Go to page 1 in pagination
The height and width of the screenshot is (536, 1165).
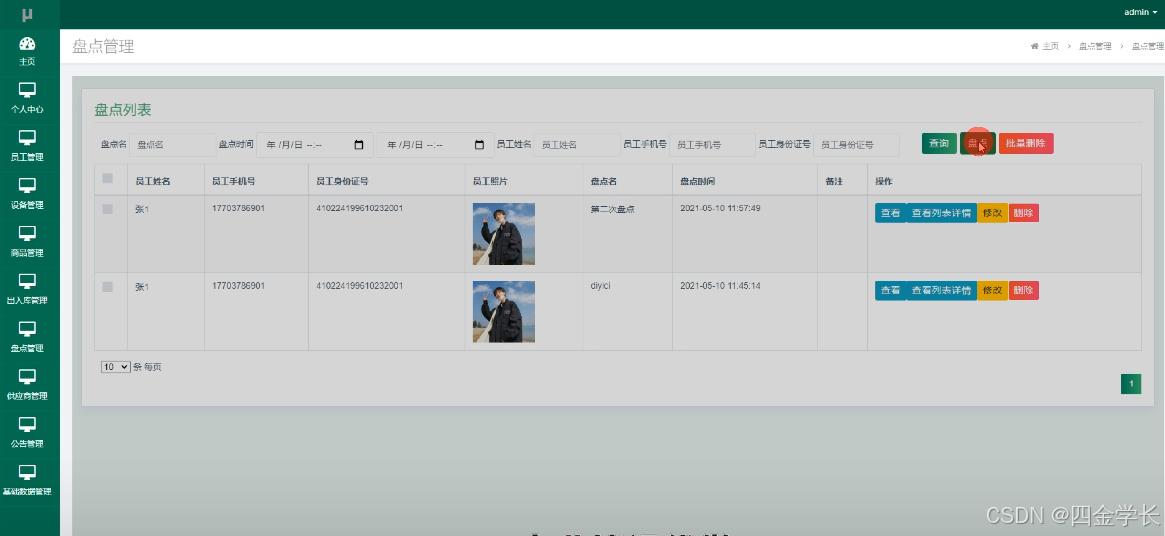click(1131, 384)
